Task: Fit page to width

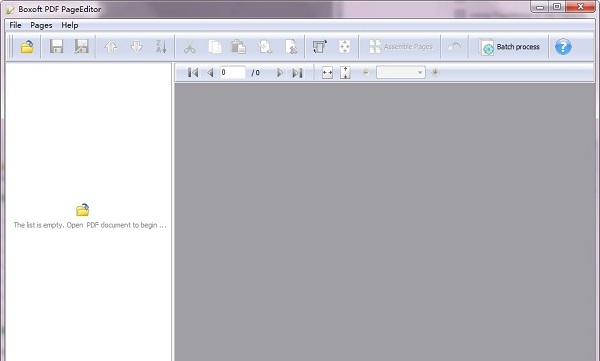Action: [327, 72]
